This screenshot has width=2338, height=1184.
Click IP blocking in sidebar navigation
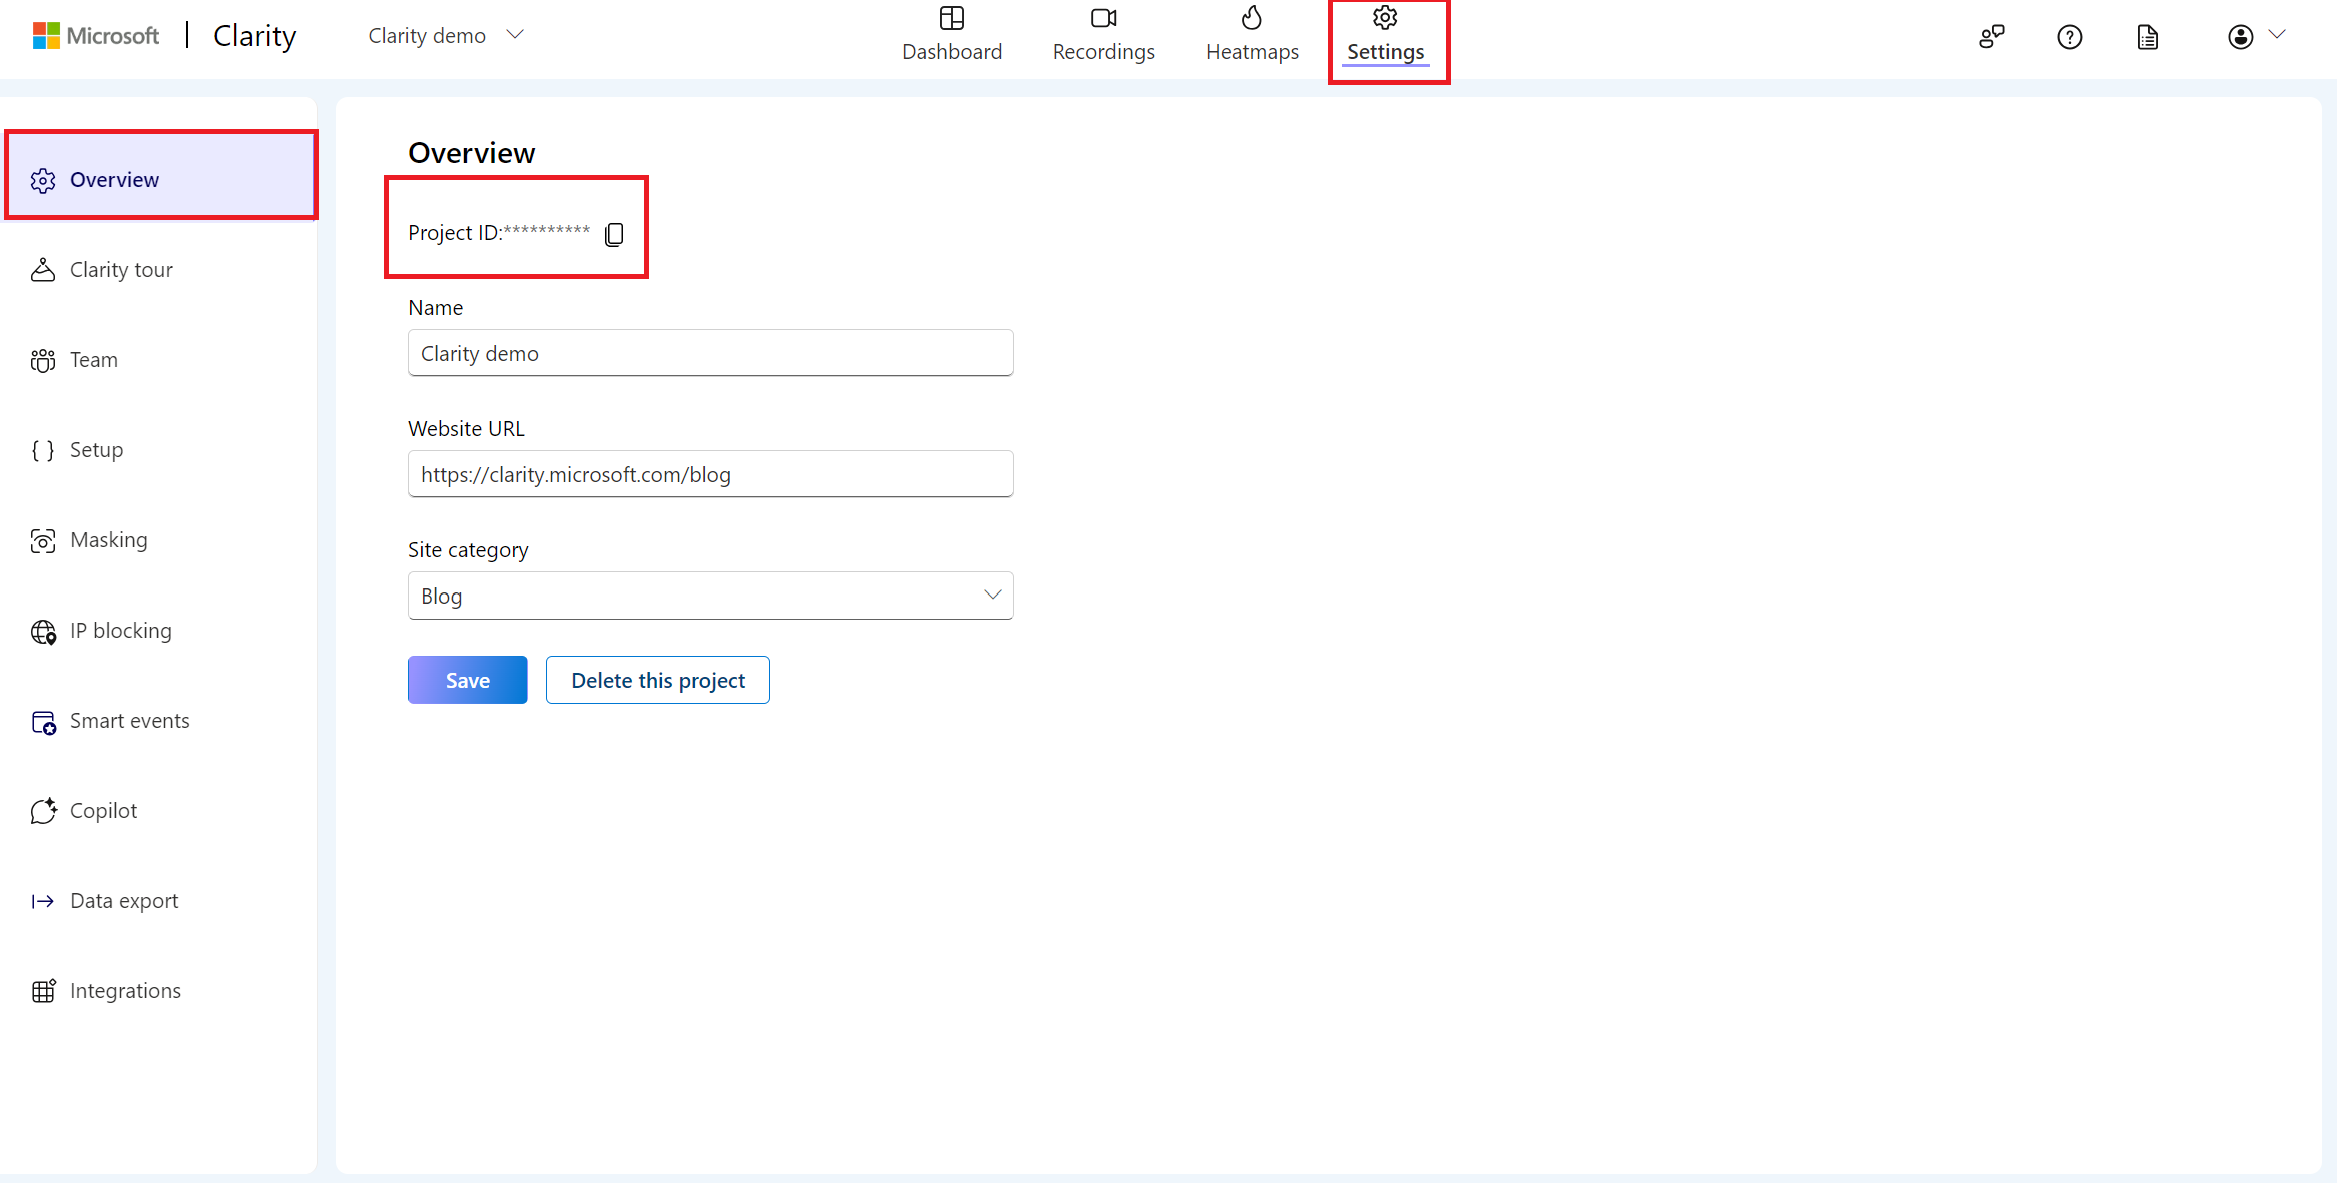(119, 630)
